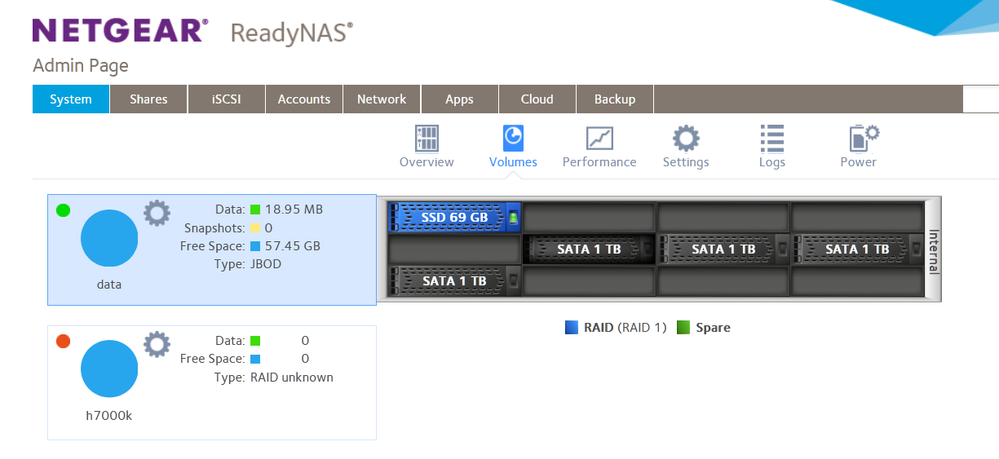The height and width of the screenshot is (459, 999).
Task: Select the SSD 69 GB drive
Action: (455, 217)
